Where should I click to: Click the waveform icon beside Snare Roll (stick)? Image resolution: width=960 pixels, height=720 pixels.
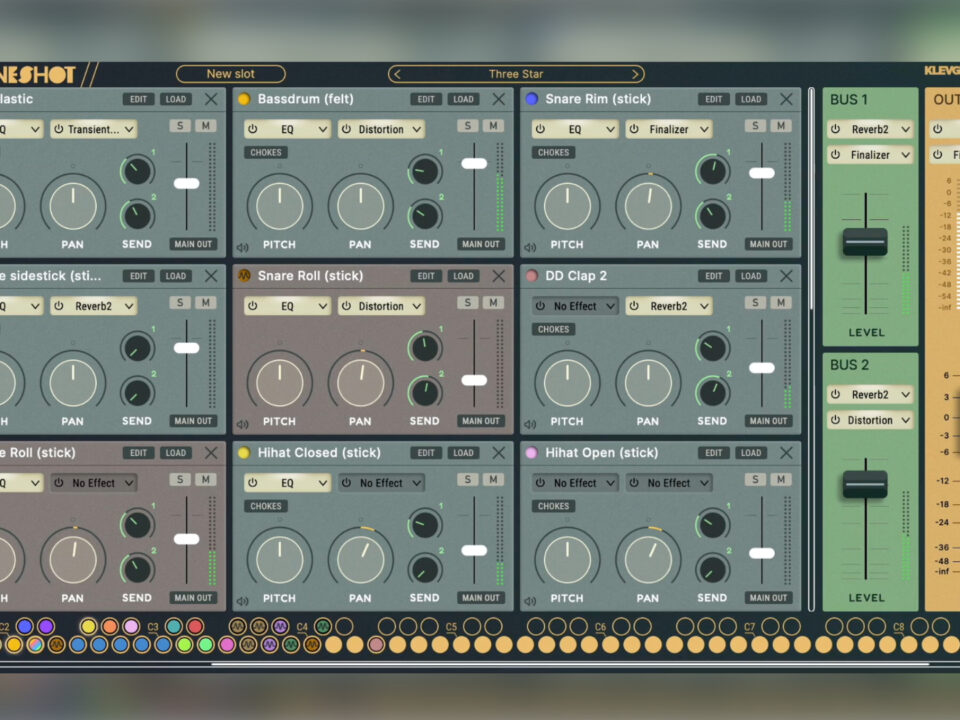point(243,276)
